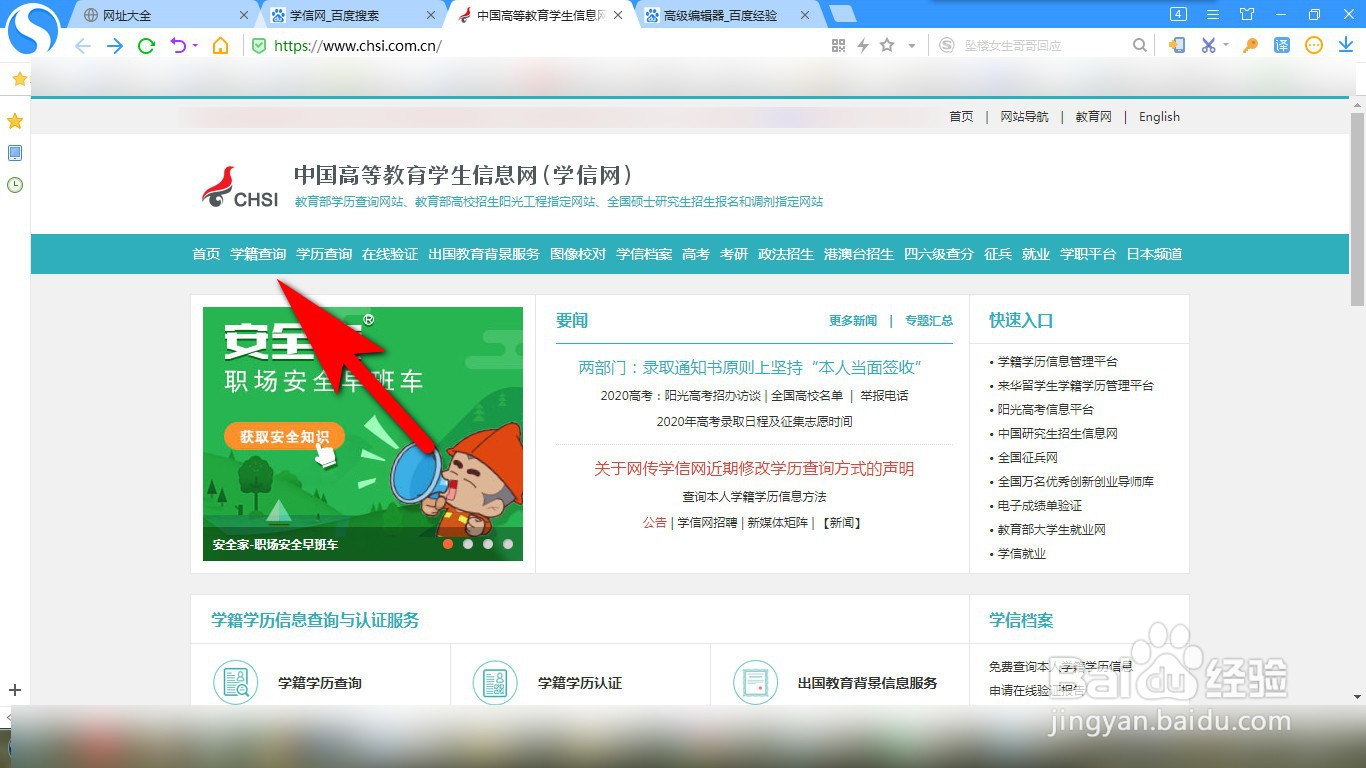This screenshot has width=1366, height=768.
Task: Open the browser home page icon
Action: pos(220,46)
